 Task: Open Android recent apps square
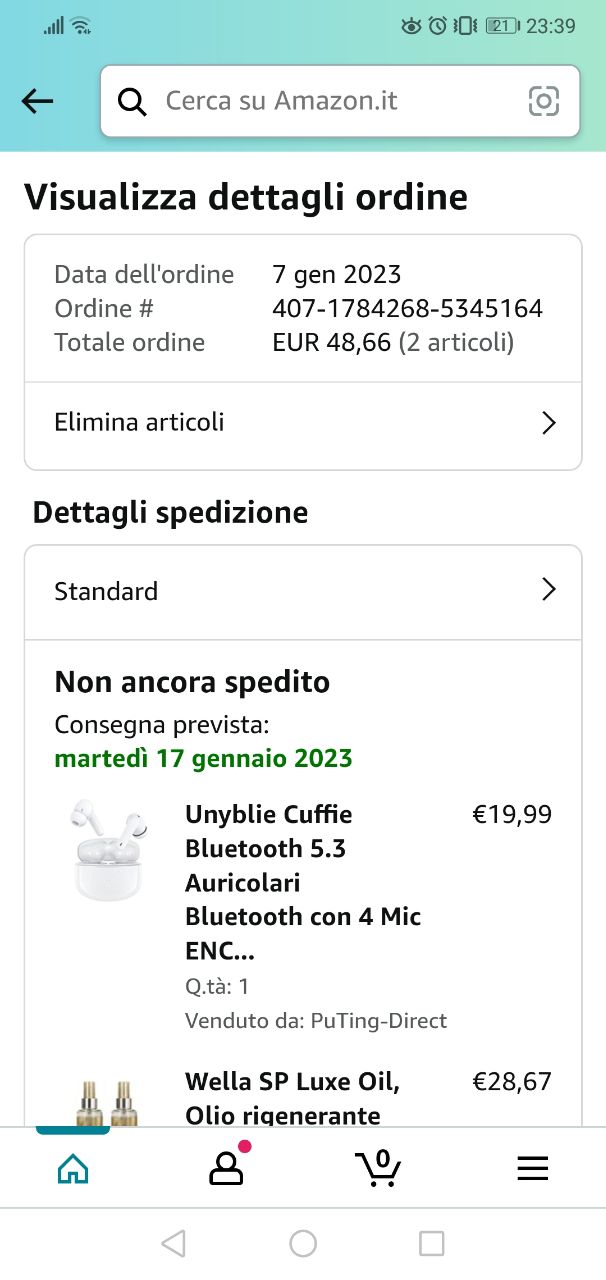point(431,1243)
